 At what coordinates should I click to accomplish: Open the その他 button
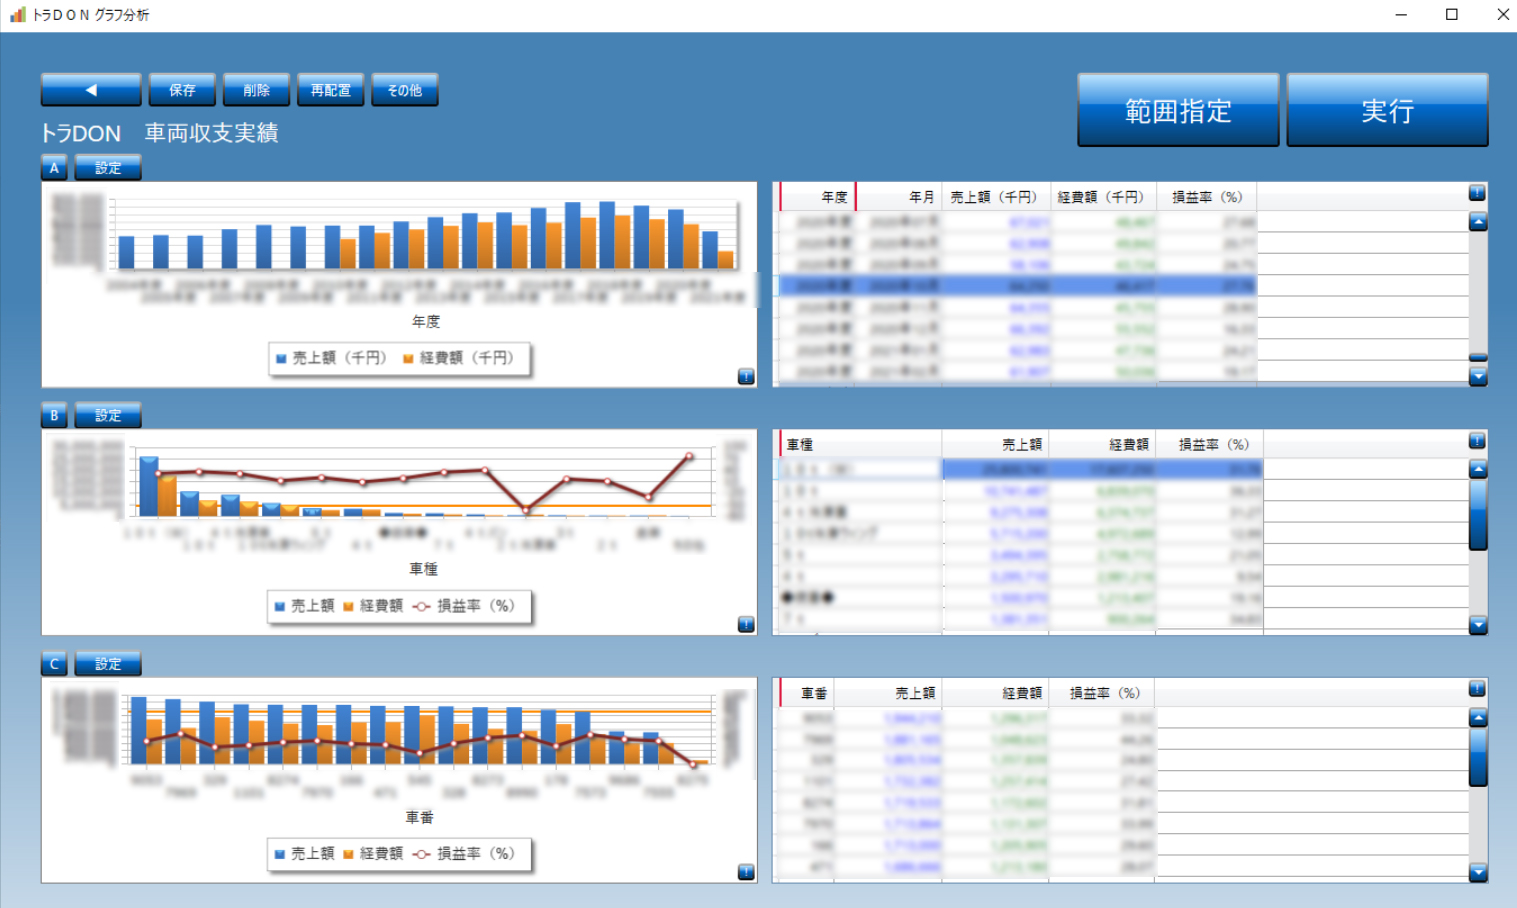pos(405,90)
